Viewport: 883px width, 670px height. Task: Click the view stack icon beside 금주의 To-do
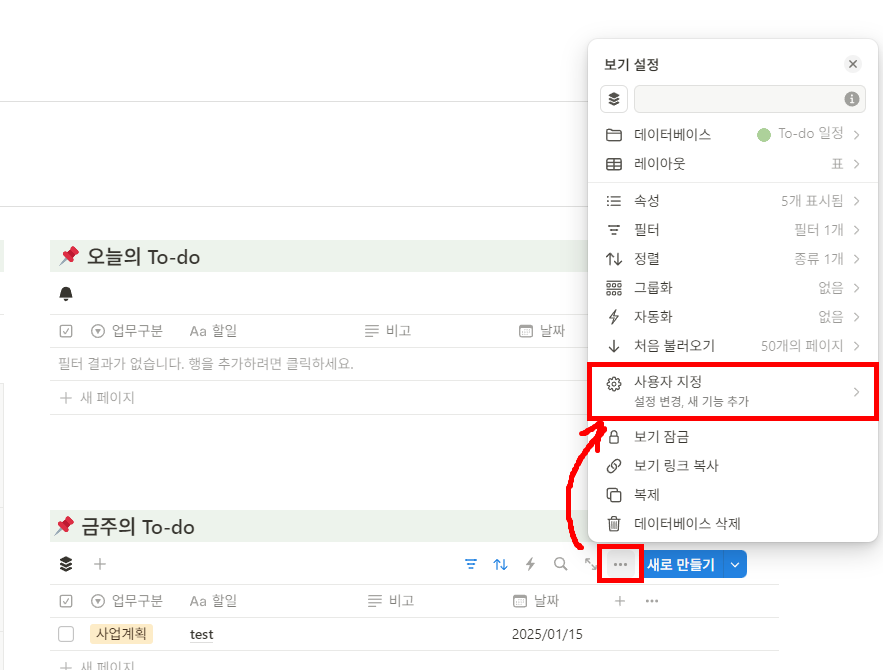click(64, 564)
